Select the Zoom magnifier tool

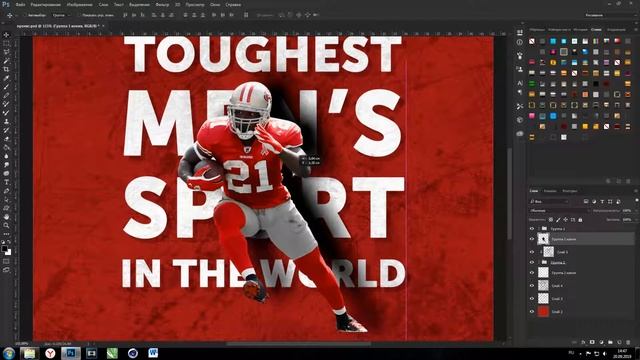[6, 225]
